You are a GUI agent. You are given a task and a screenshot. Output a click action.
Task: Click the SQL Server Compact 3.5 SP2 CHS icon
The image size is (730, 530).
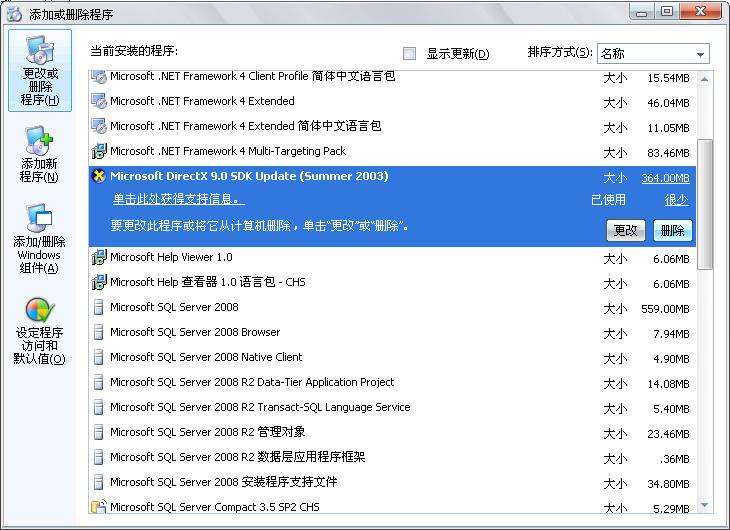coord(99,507)
